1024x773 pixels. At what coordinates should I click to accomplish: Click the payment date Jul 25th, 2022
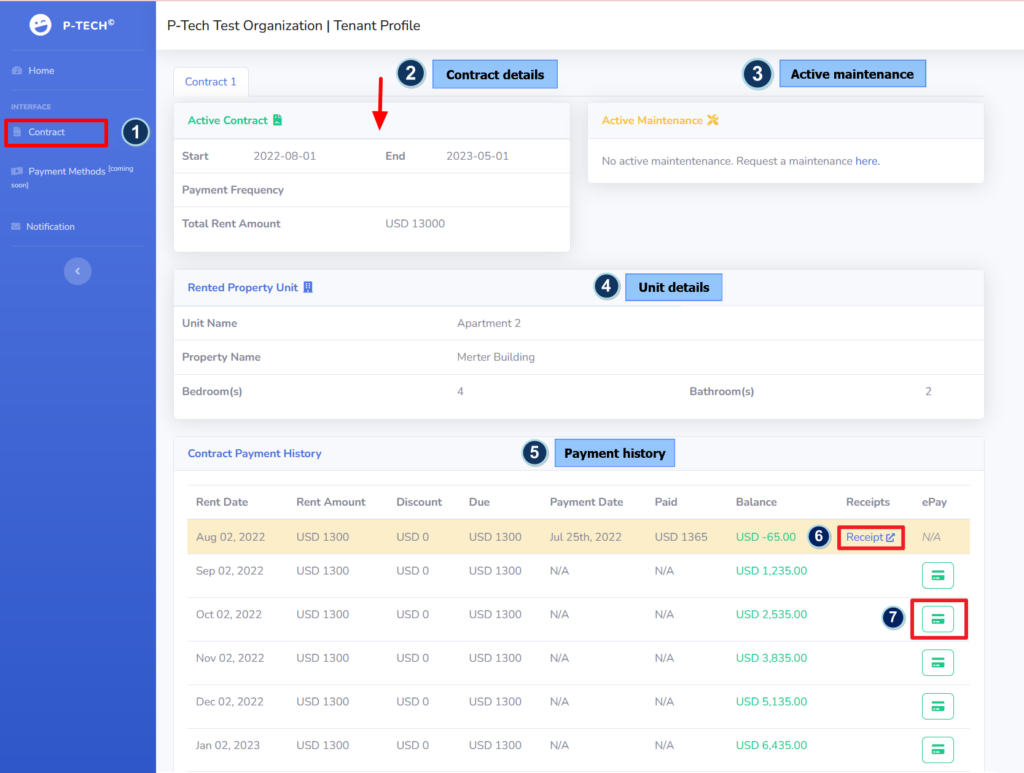coord(586,537)
